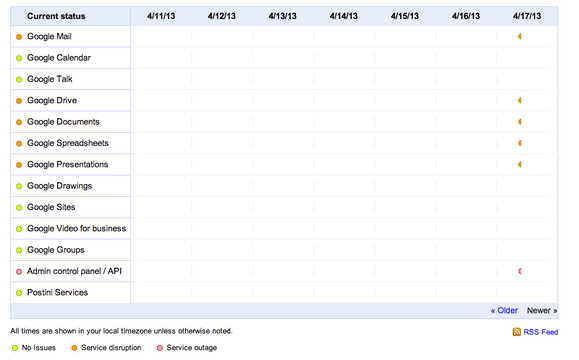Select the Google Spreadsheets service name
579x360 pixels.
tap(68, 143)
